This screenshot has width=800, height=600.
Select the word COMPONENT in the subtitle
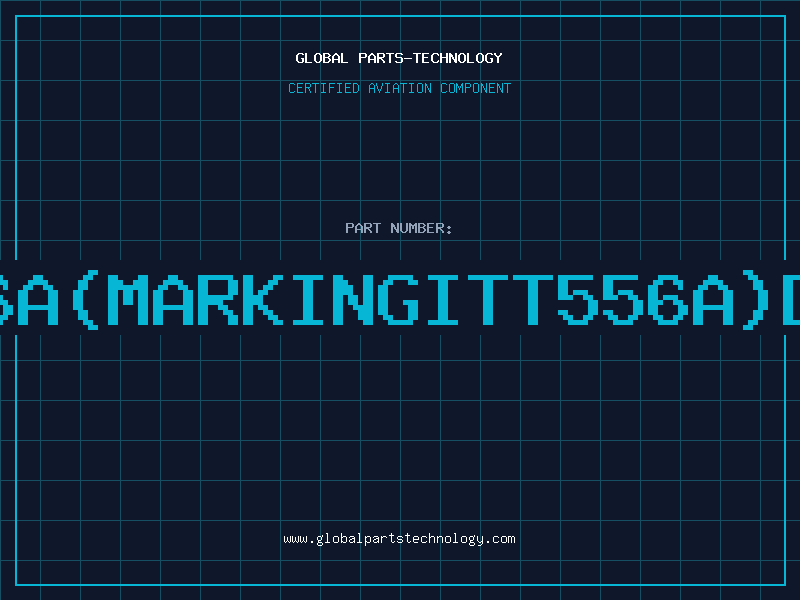pos(476,88)
